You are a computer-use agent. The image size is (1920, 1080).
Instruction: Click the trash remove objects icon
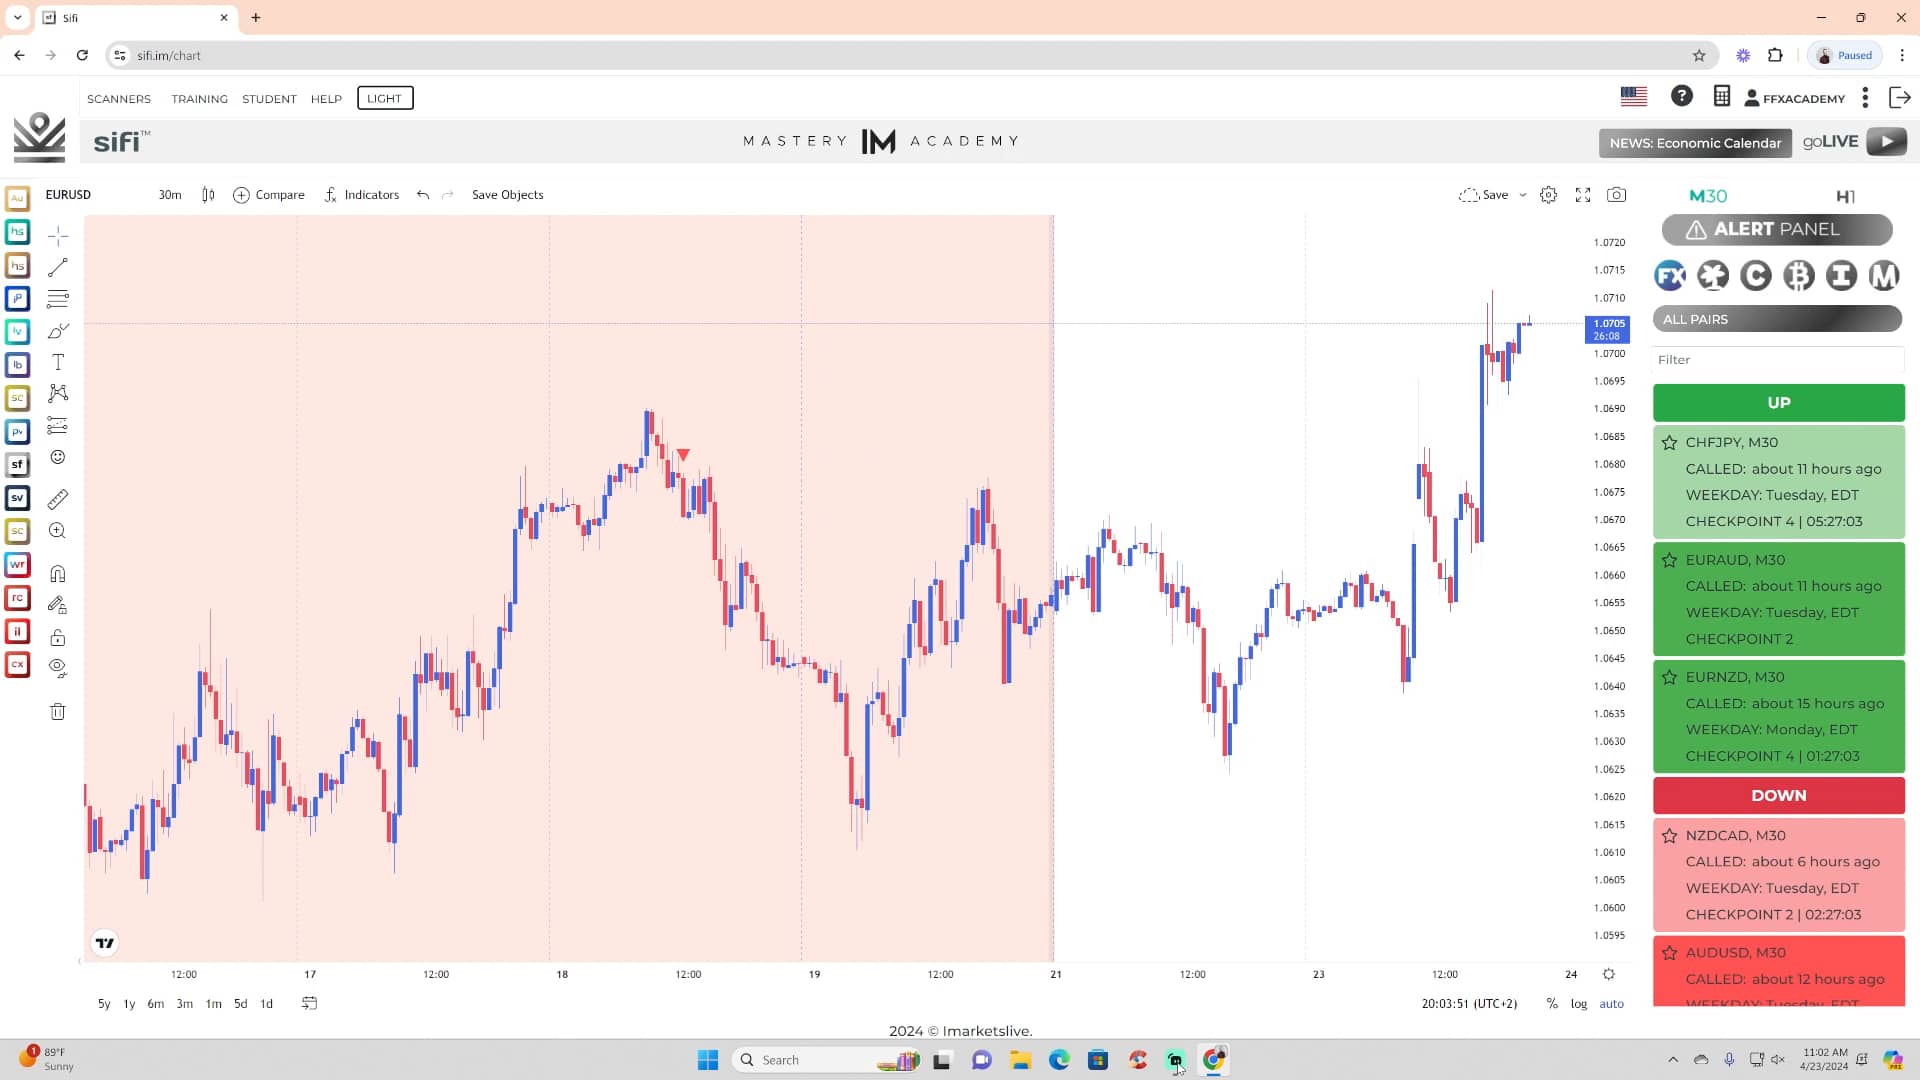pos(58,712)
